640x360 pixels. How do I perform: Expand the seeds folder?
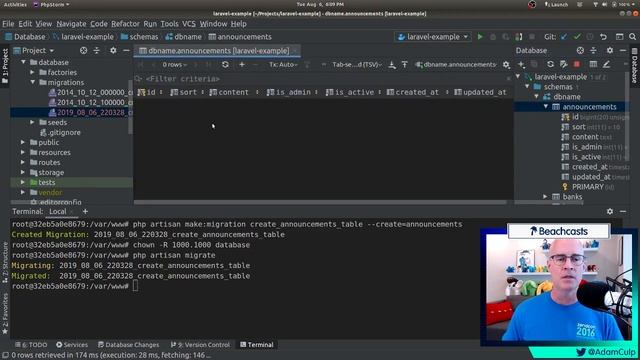click(33, 122)
